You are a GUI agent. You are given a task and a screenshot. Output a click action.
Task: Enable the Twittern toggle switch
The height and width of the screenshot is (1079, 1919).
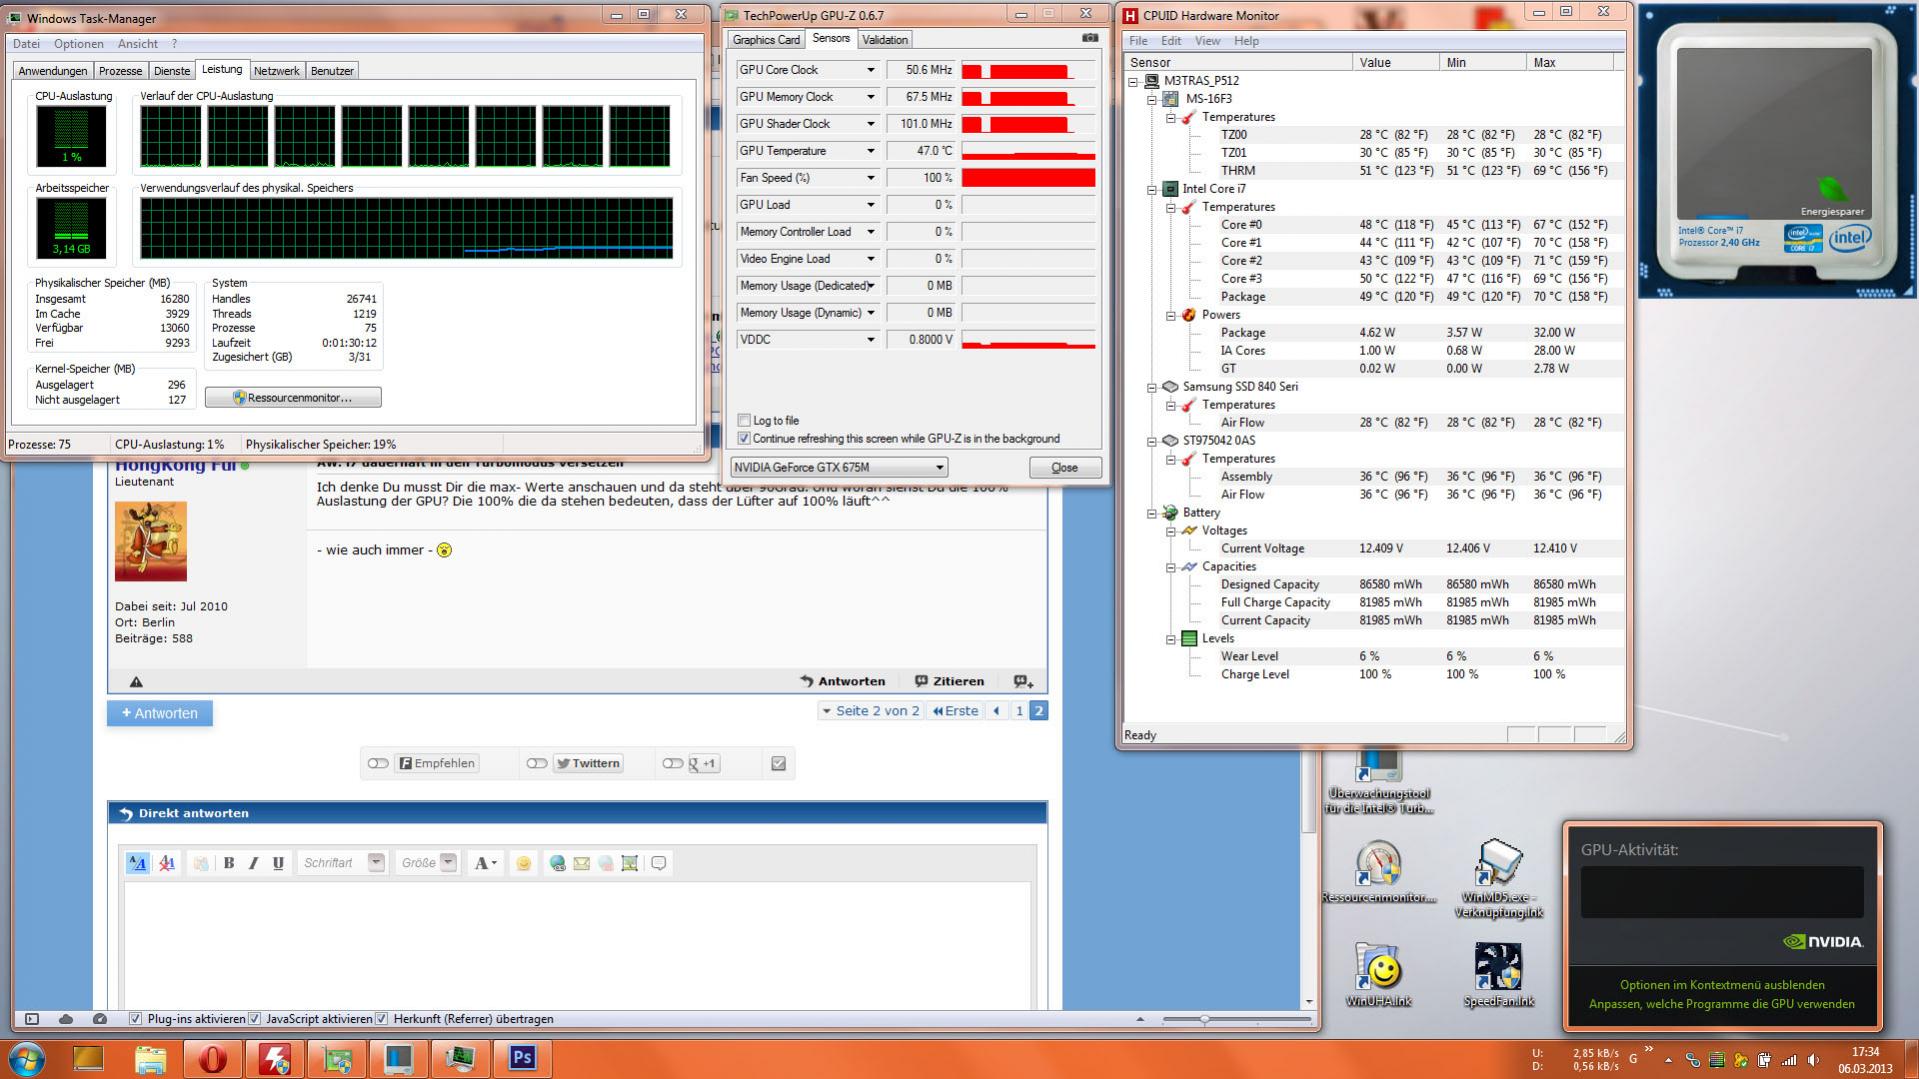pyautogui.click(x=537, y=764)
